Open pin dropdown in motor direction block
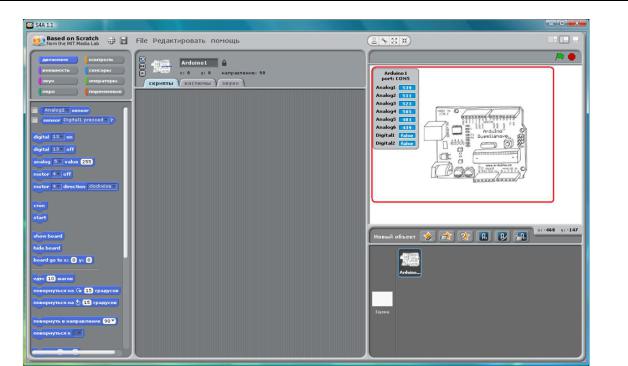Image resolution: width=628 pixels, height=366 pixels. [x=57, y=187]
